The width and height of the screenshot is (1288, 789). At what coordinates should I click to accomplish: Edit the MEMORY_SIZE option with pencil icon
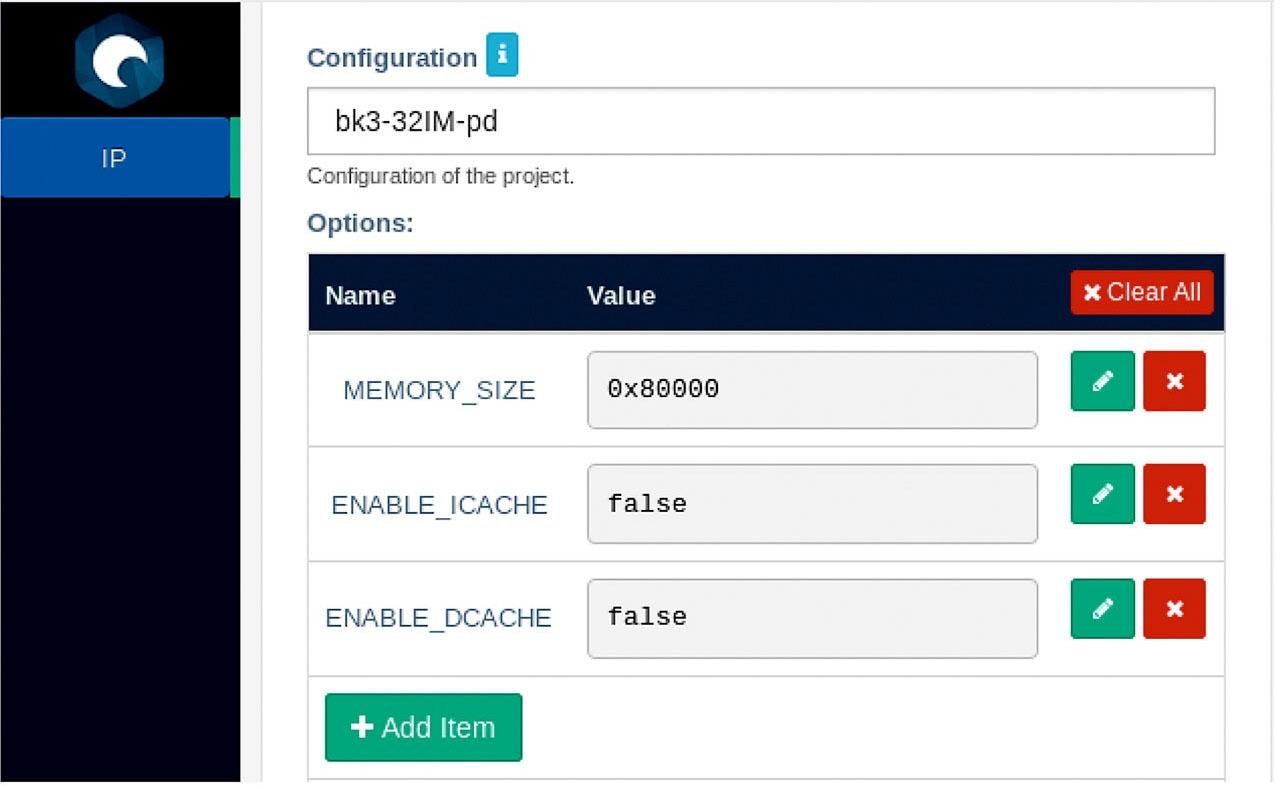point(1102,381)
